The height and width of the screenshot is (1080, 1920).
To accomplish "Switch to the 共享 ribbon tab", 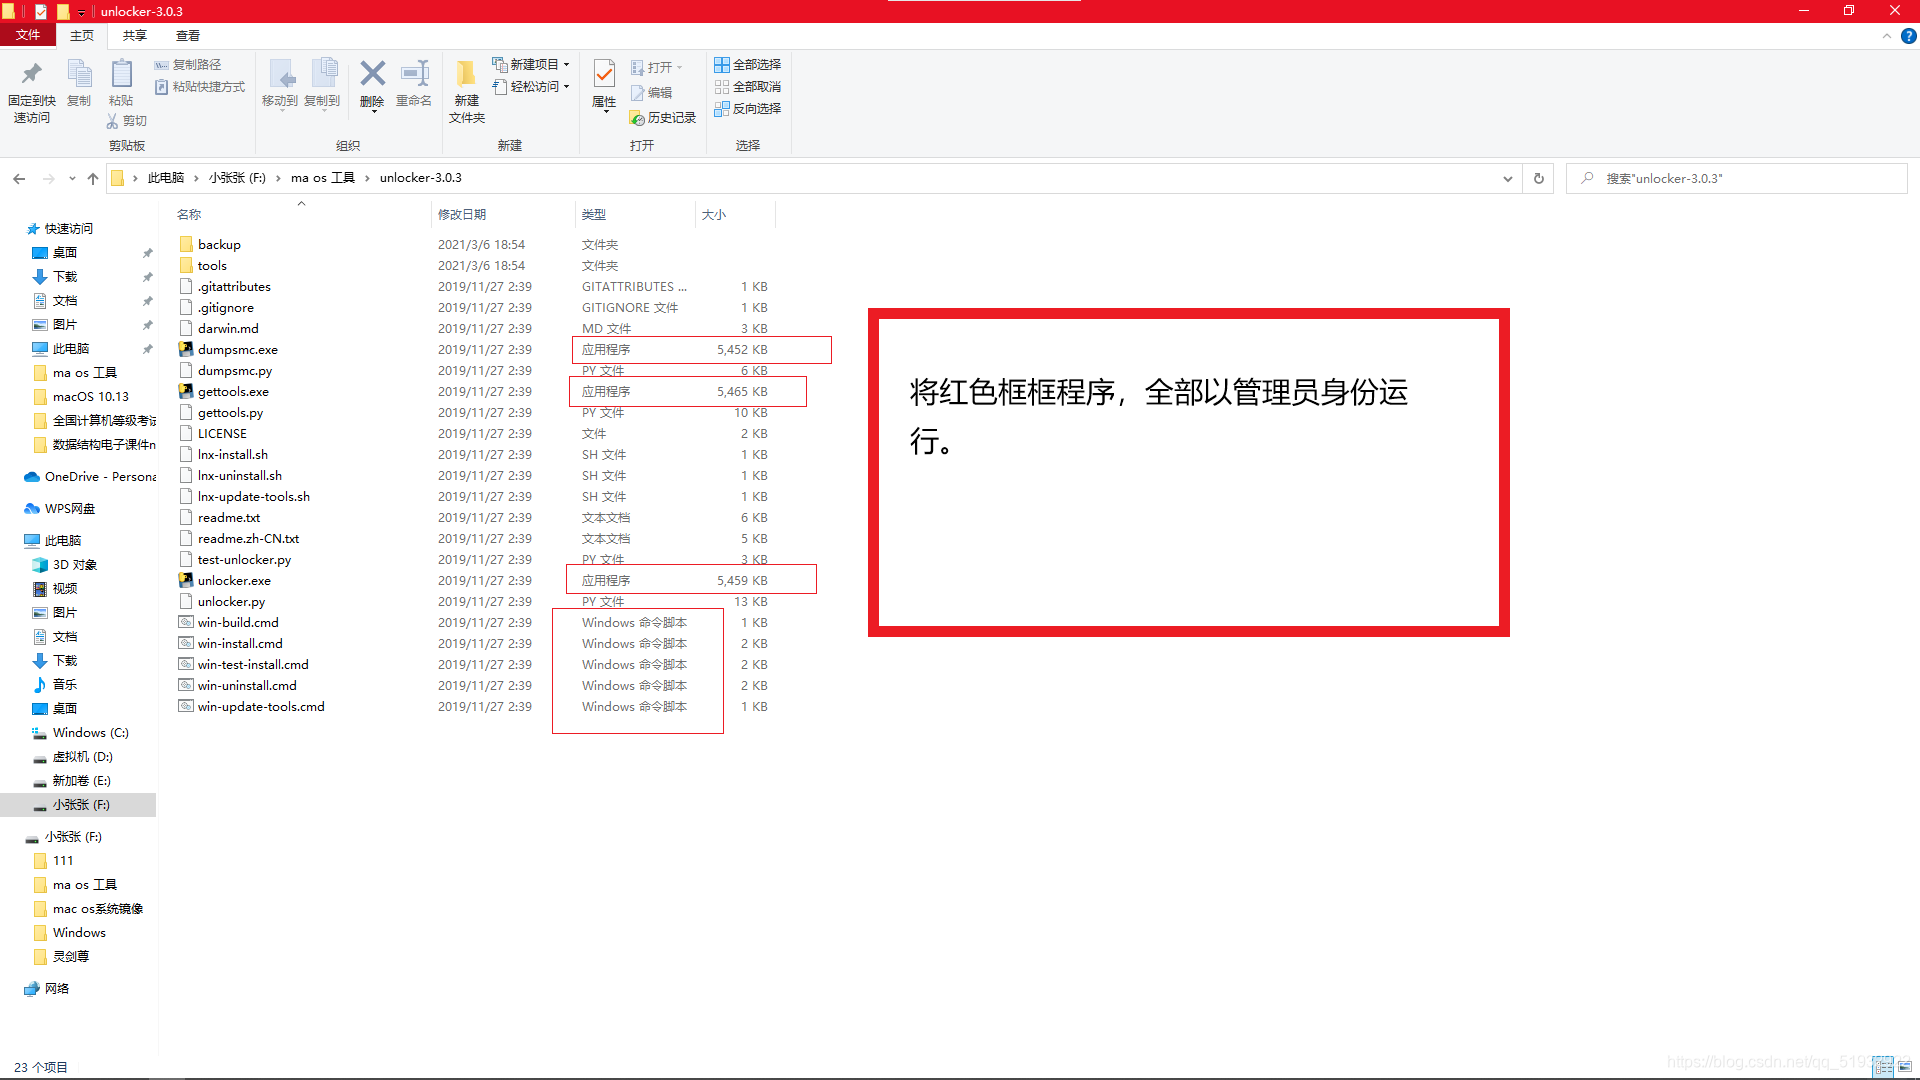I will 133,35.
